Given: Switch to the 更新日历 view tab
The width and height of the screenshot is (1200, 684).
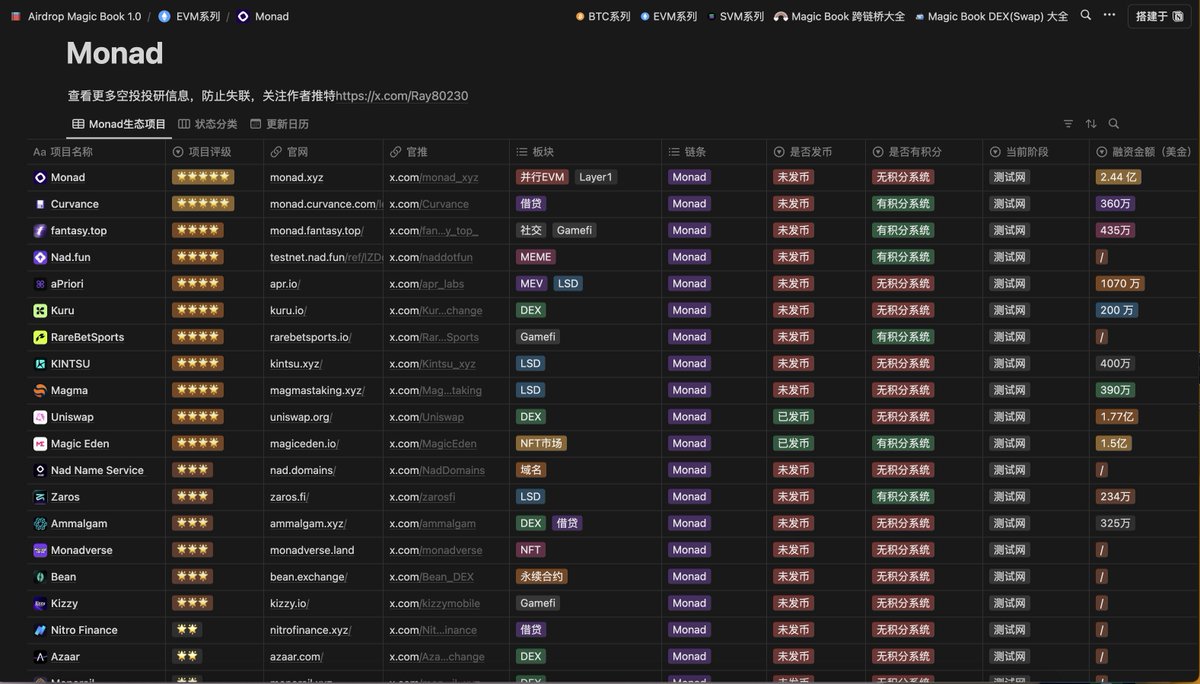Looking at the screenshot, I should [279, 124].
